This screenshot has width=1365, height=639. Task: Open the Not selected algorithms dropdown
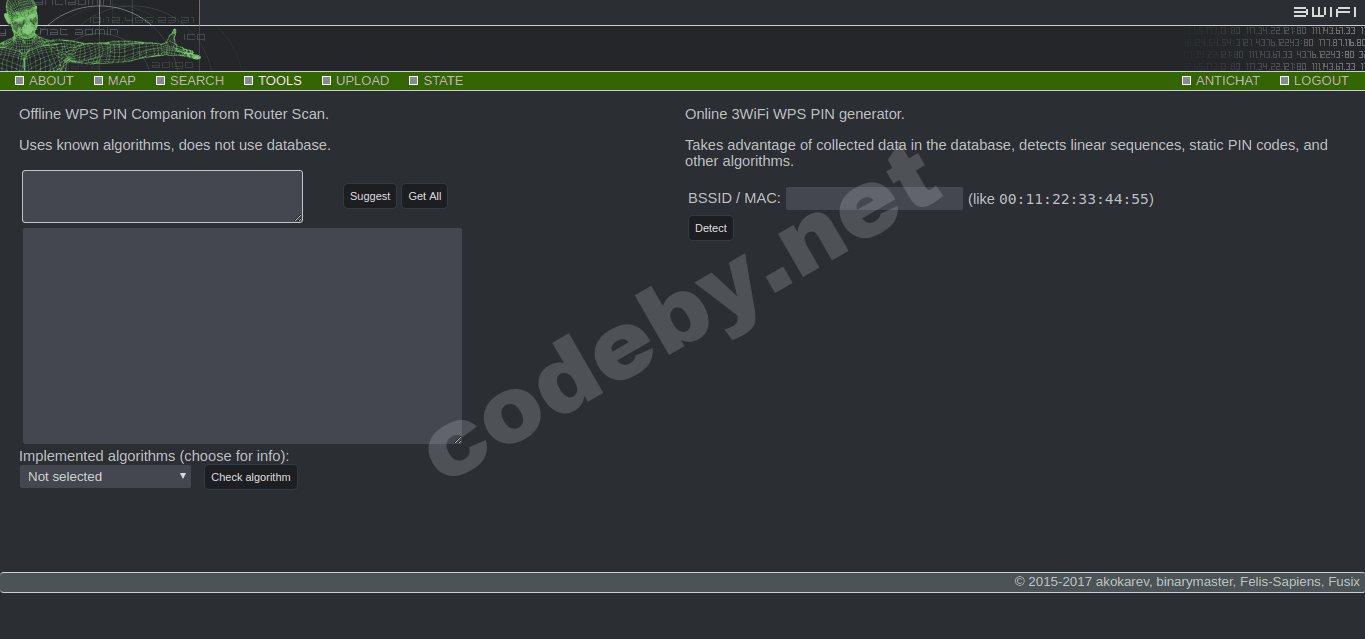click(105, 477)
